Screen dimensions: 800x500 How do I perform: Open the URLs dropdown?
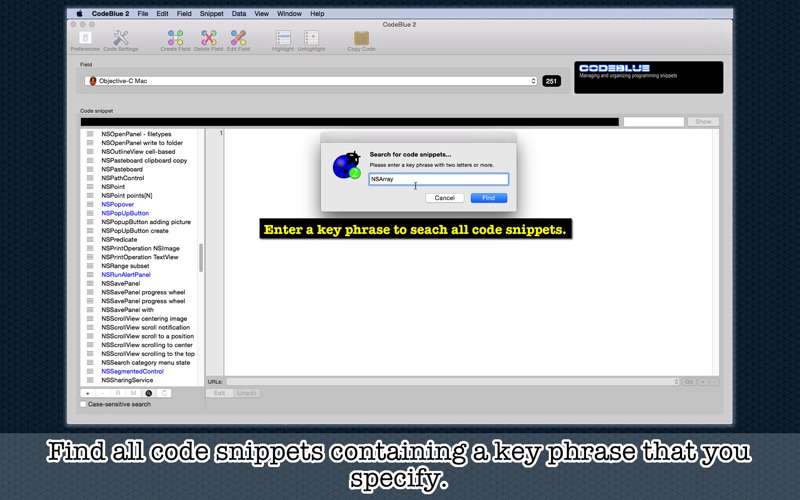pos(453,382)
